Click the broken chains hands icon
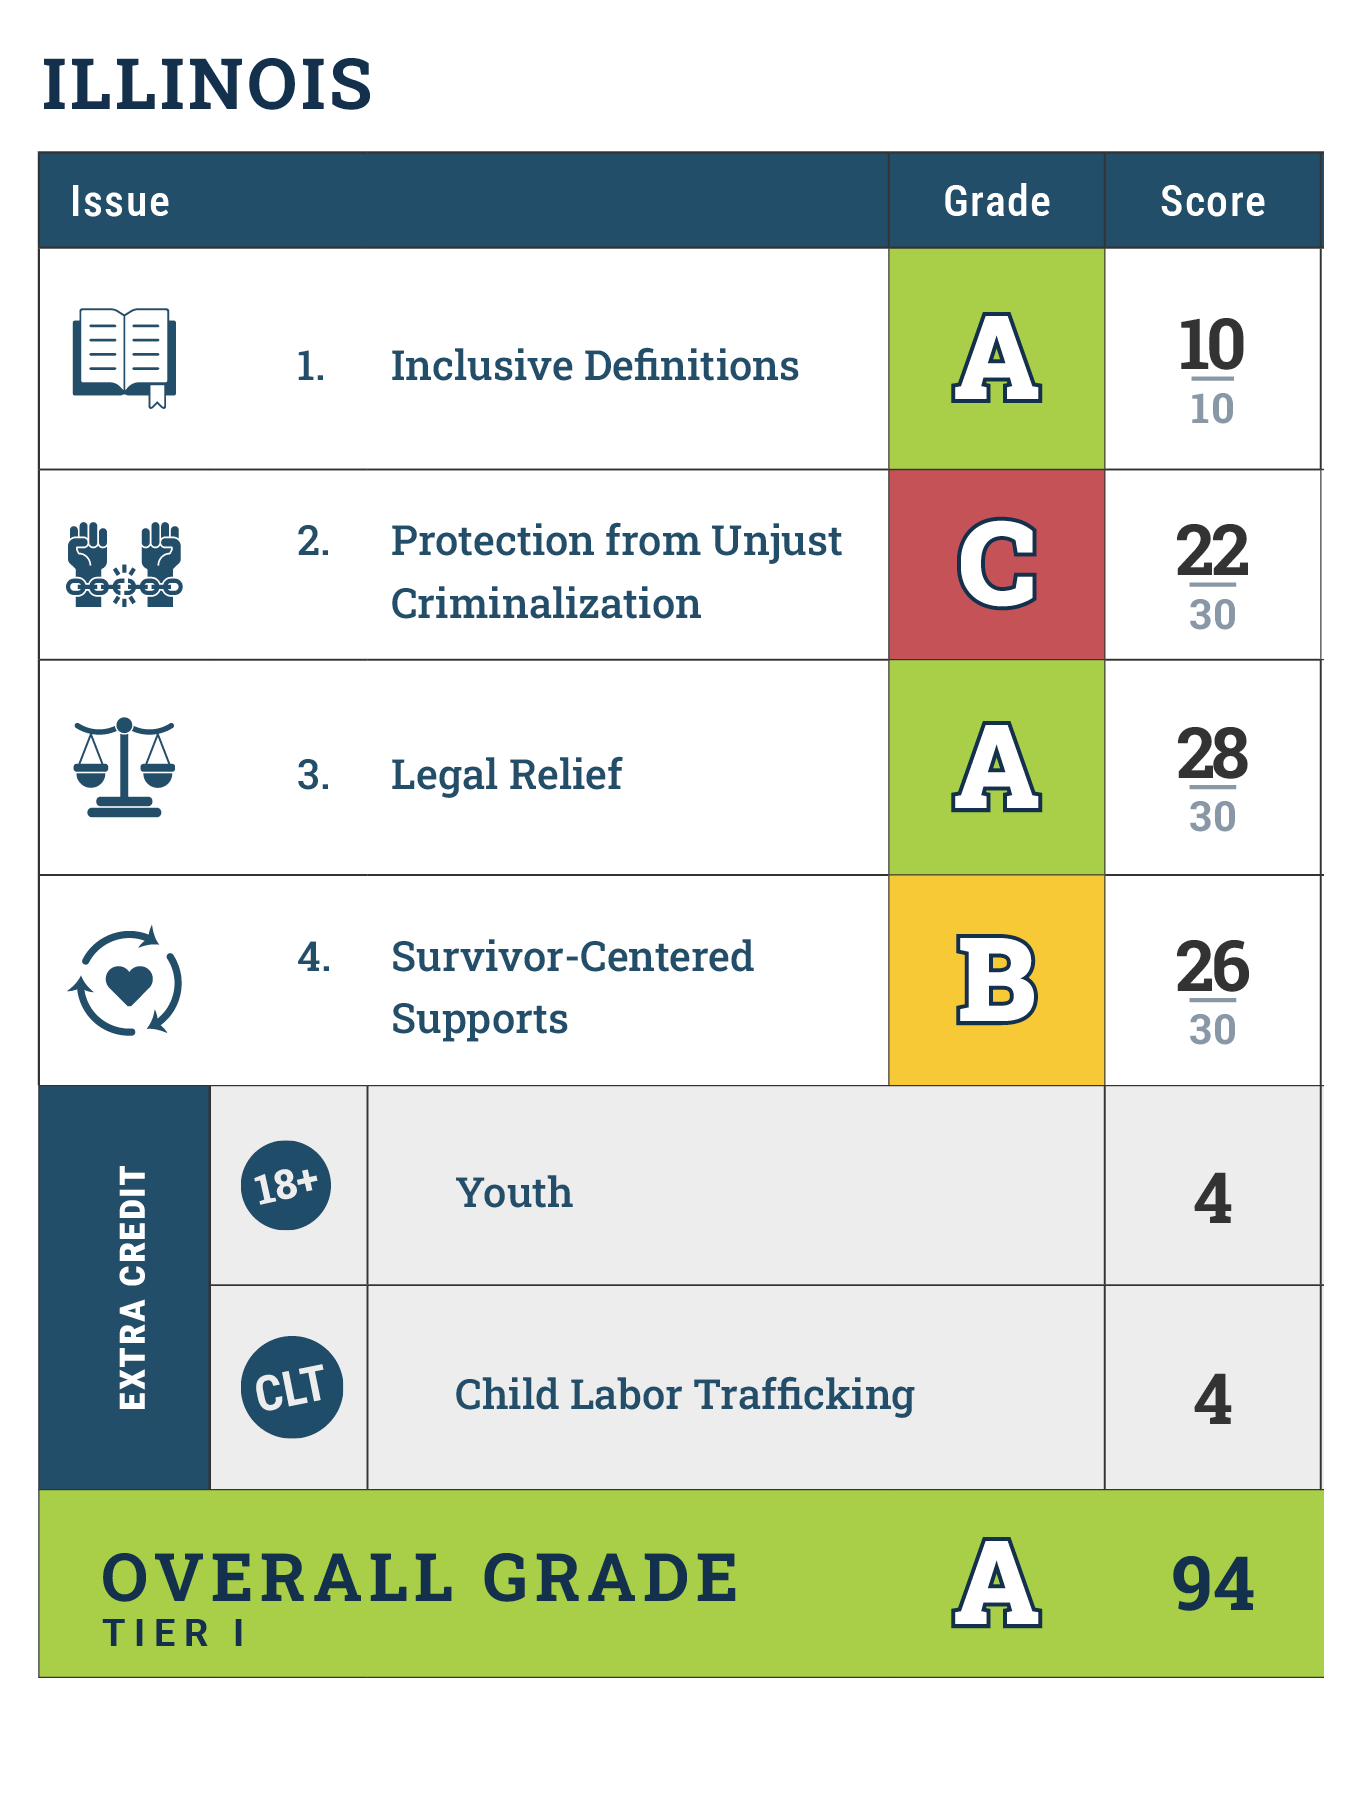1350x1800 pixels. (x=124, y=565)
